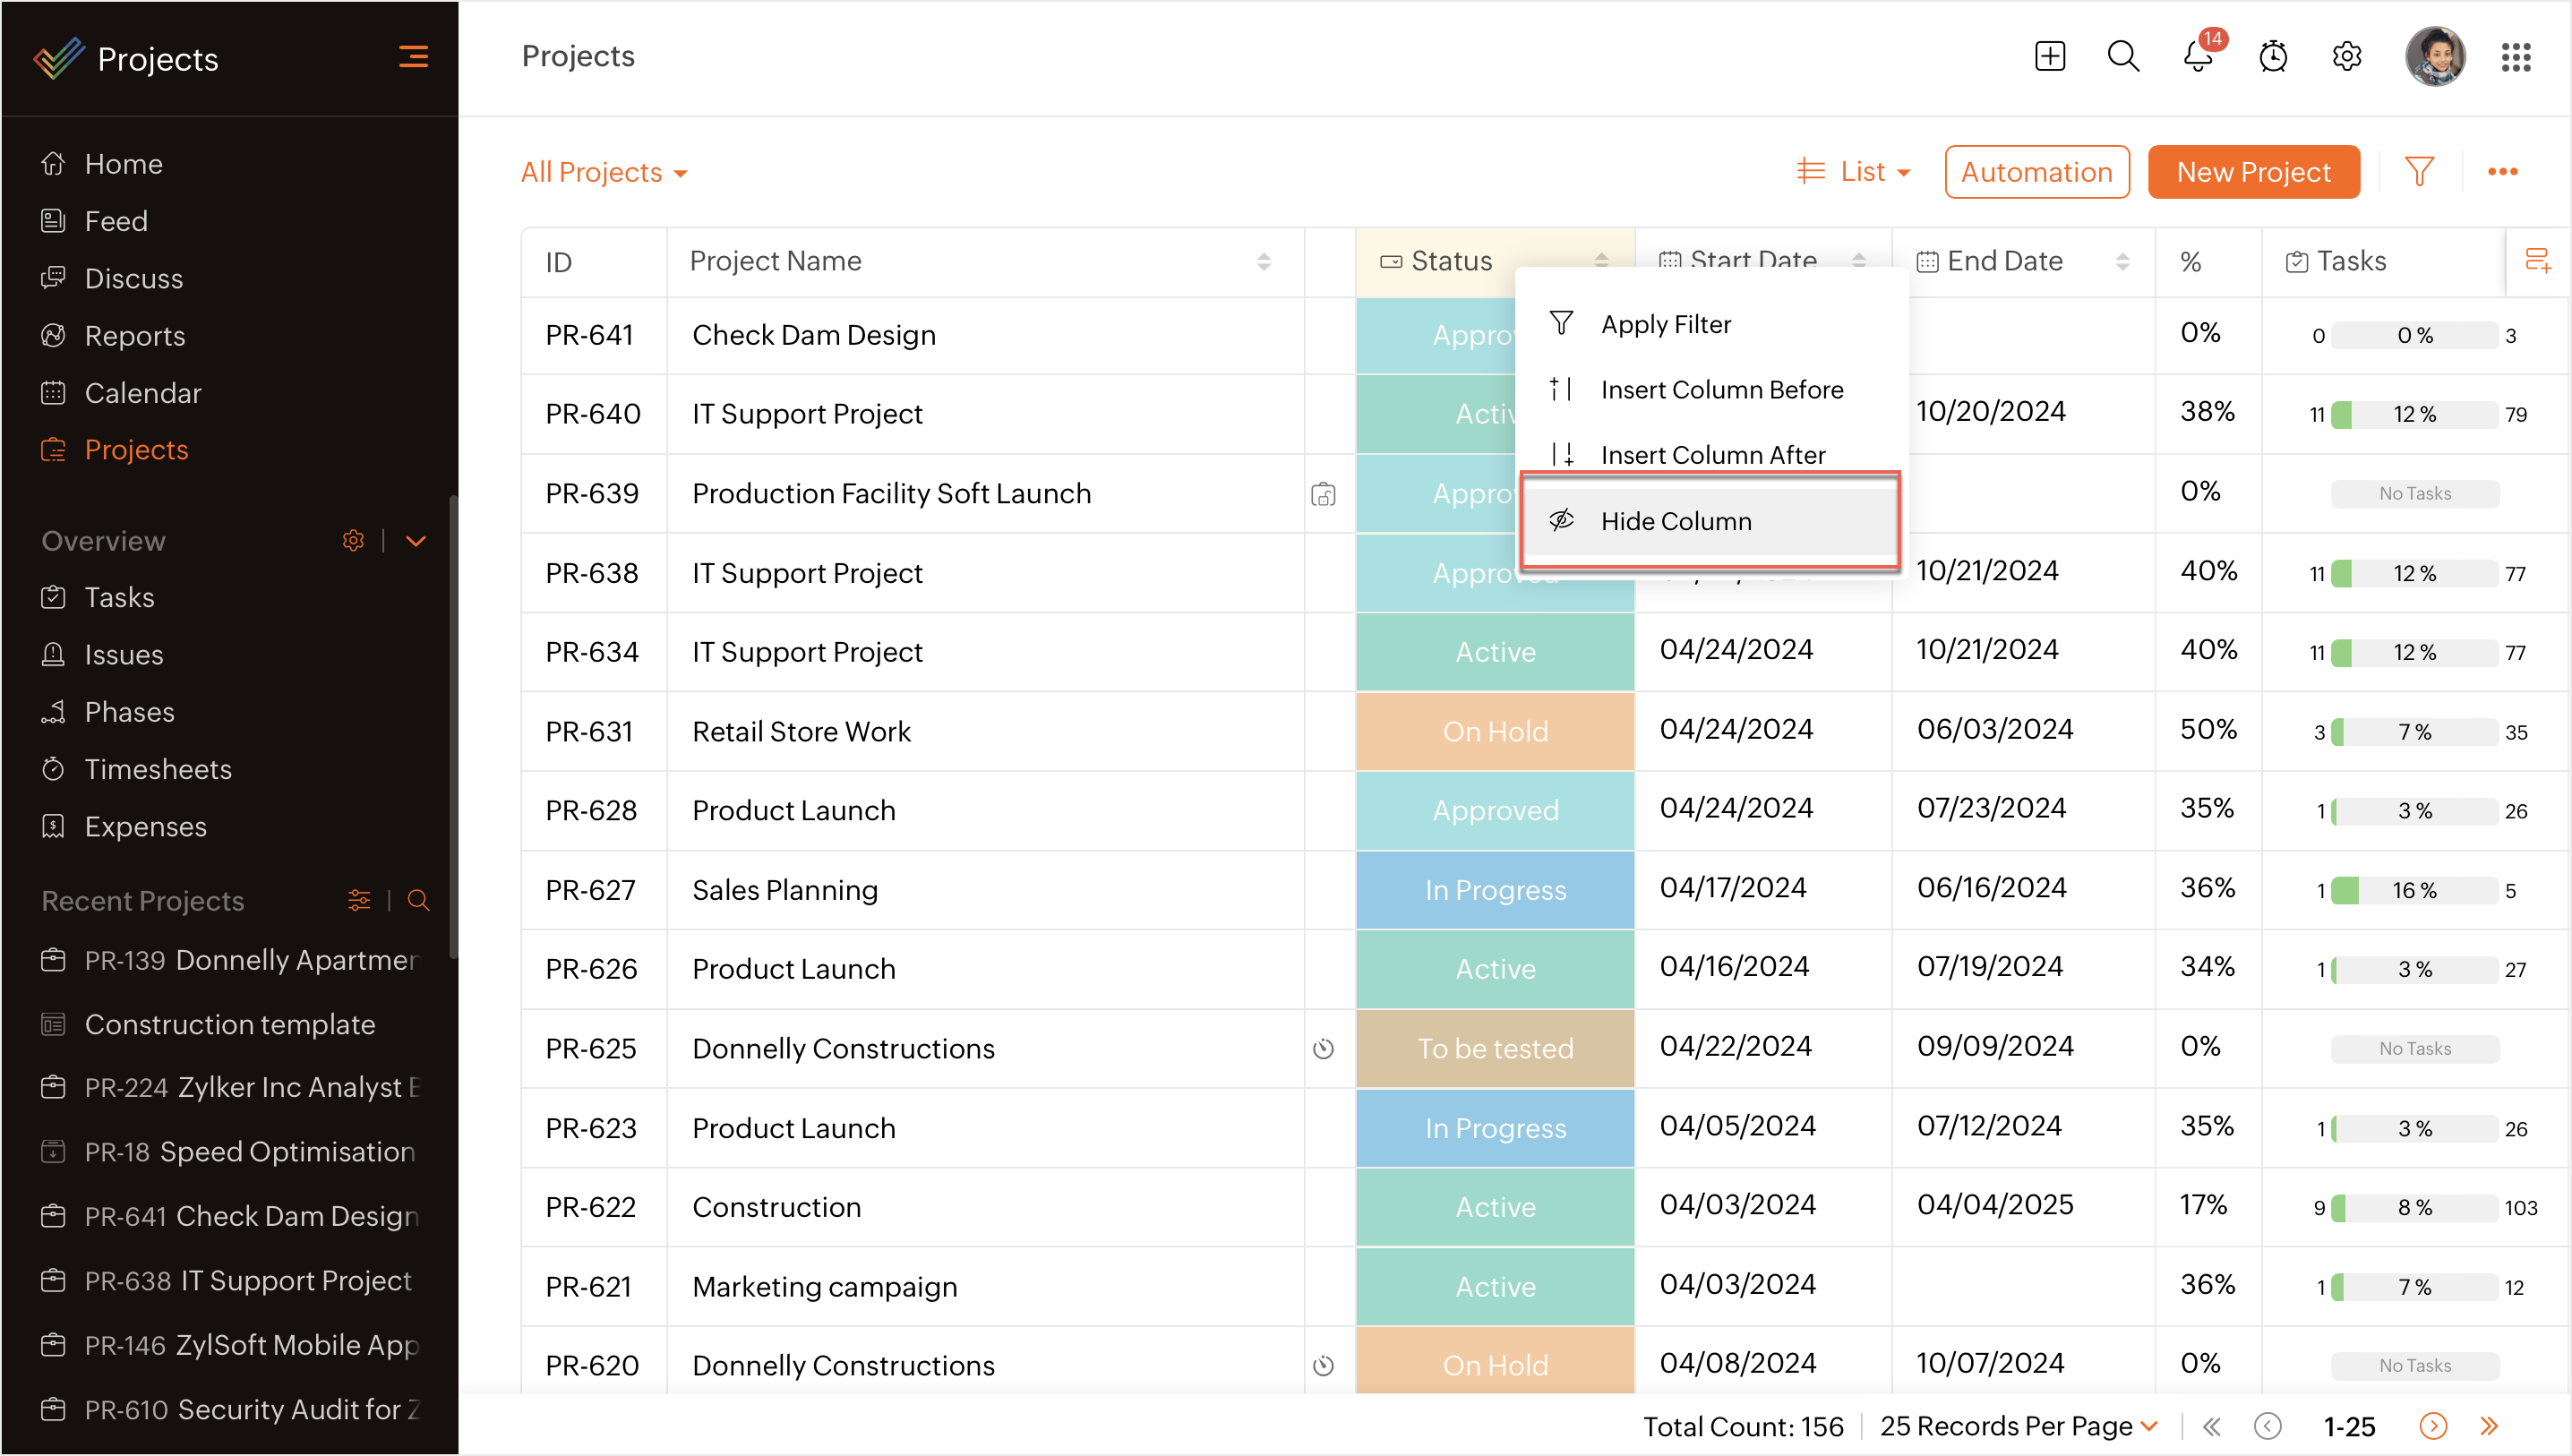Screen dimensions: 2572x1456
Task: Click the notifications bell icon
Action: 2197,57
